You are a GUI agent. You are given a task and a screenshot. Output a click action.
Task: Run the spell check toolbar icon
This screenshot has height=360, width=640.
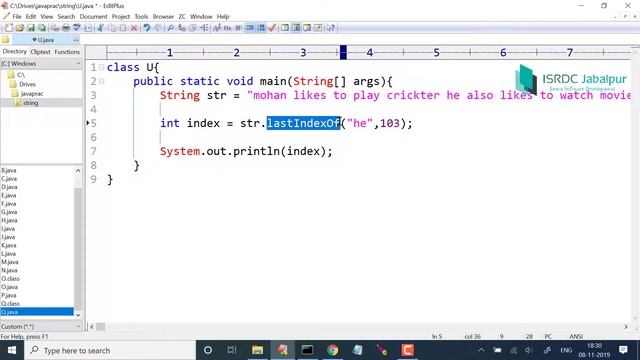pyautogui.click(x=76, y=28)
